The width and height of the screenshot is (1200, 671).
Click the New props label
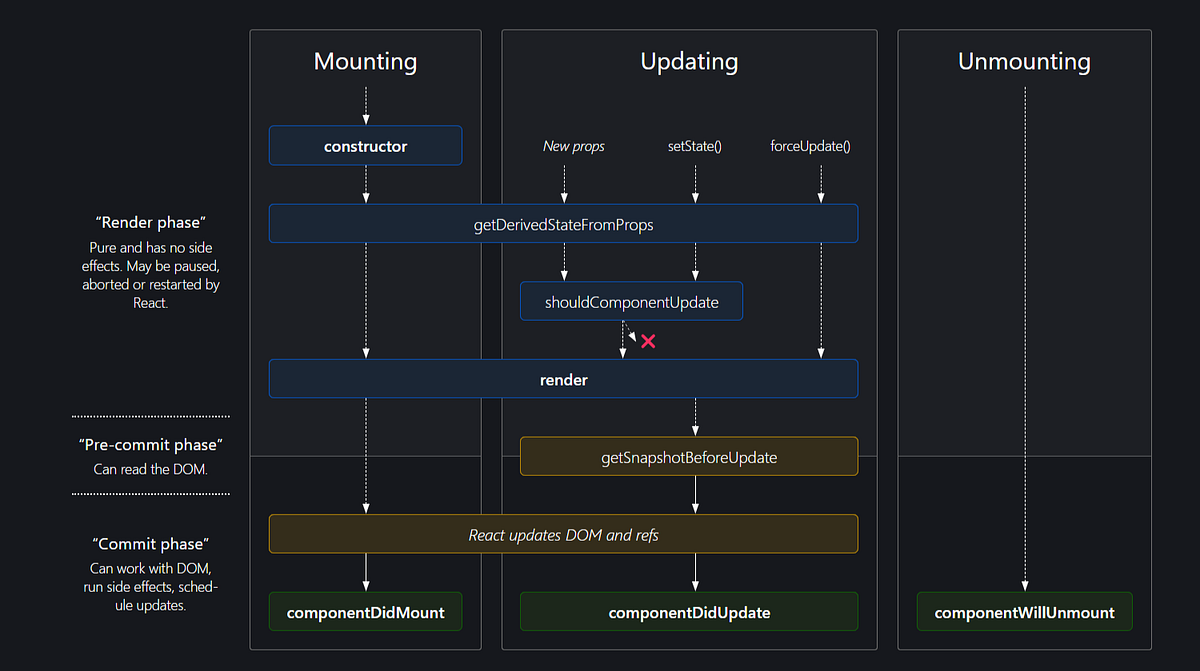pyautogui.click(x=573, y=145)
